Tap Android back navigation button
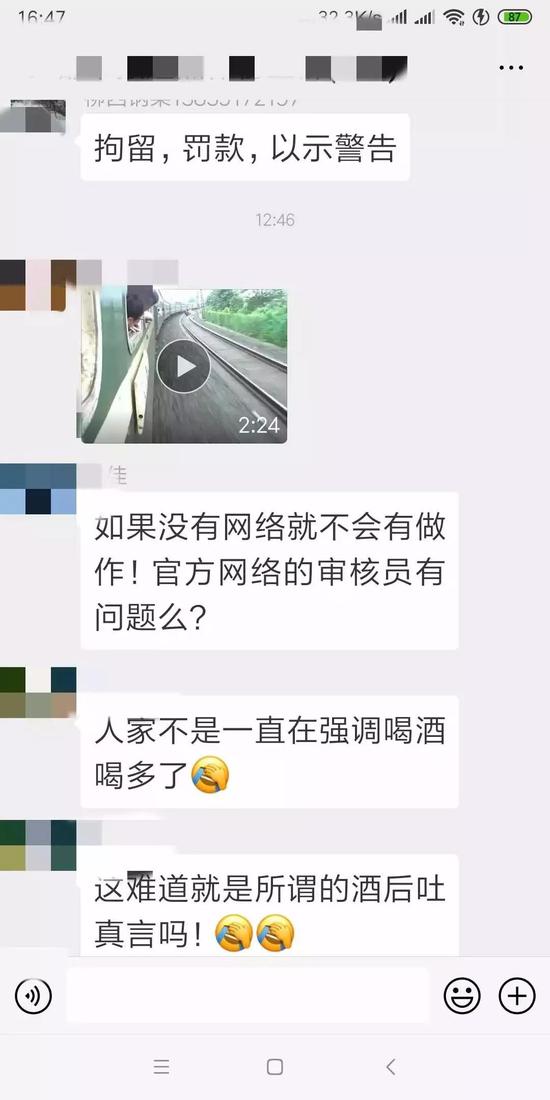The width and height of the screenshot is (550, 1100). coord(391,1067)
